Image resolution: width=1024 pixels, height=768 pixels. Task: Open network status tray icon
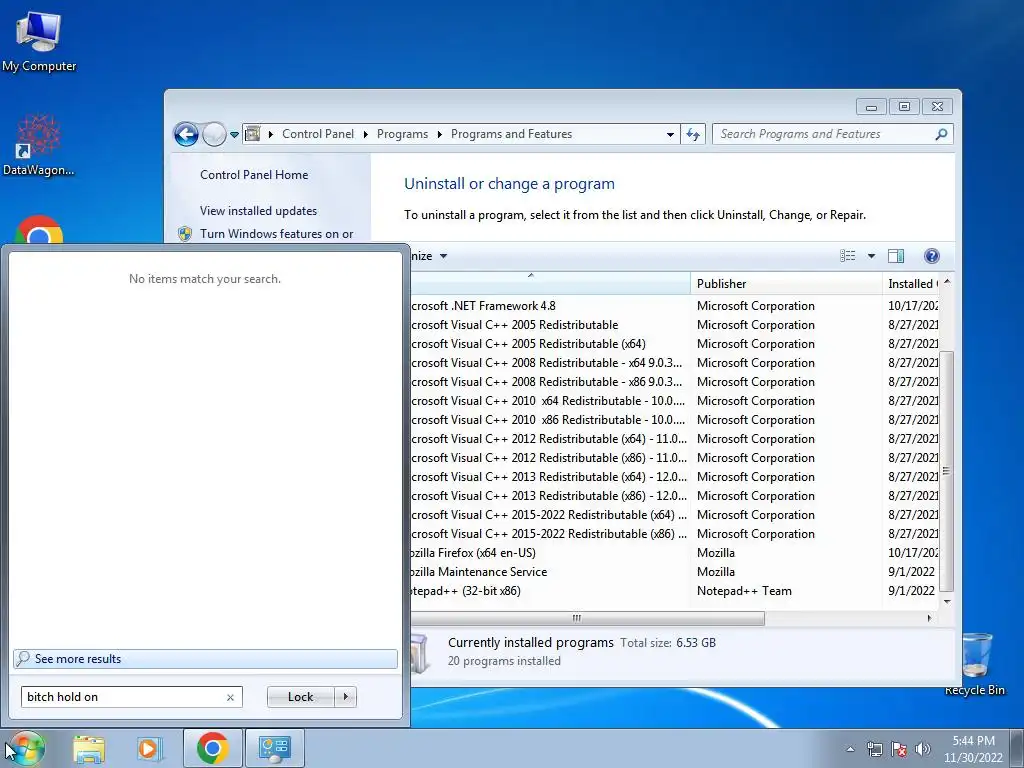[x=874, y=749]
